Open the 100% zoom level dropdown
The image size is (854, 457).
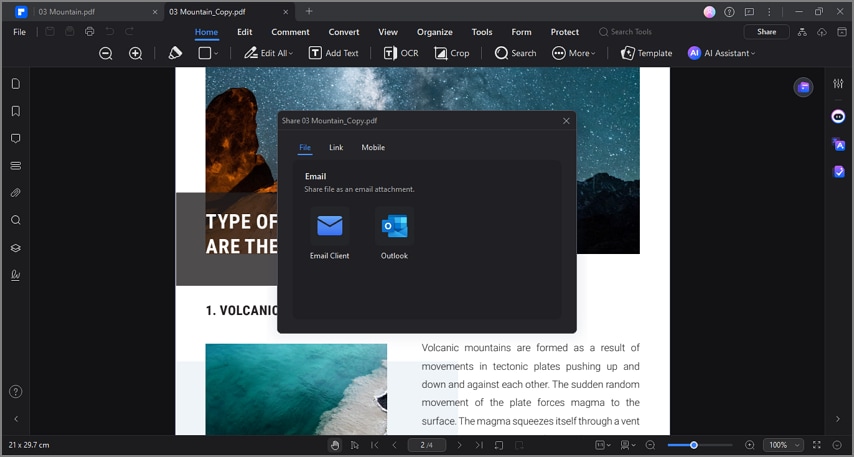pos(783,445)
